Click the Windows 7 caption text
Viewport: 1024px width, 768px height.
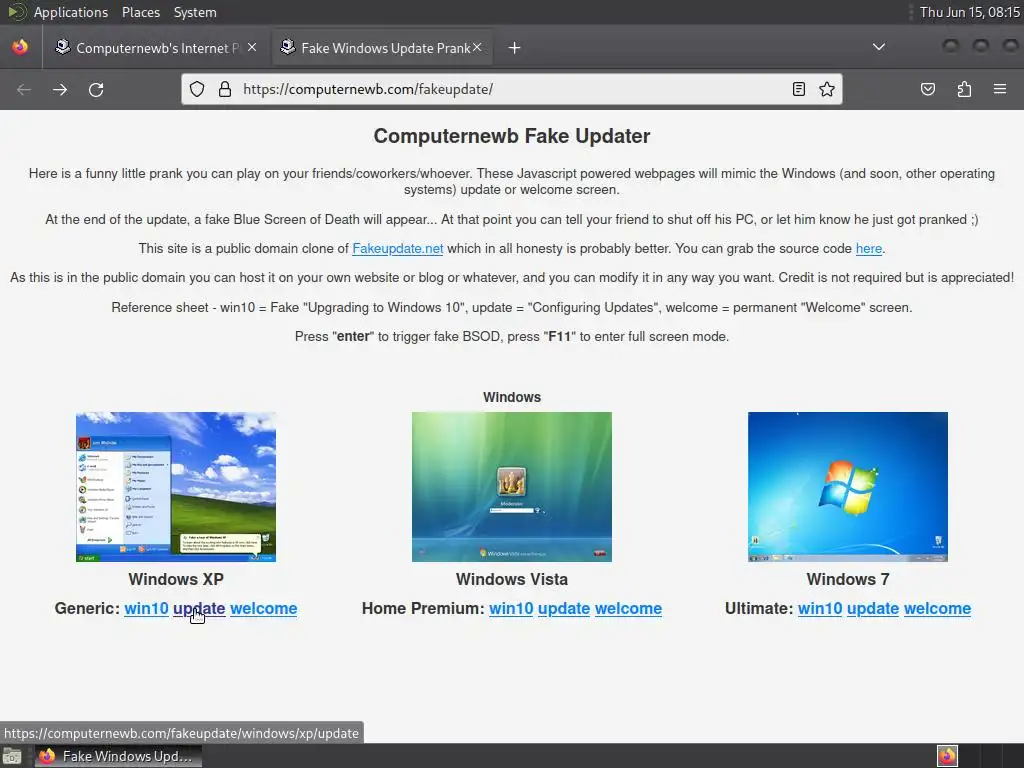tap(848, 579)
